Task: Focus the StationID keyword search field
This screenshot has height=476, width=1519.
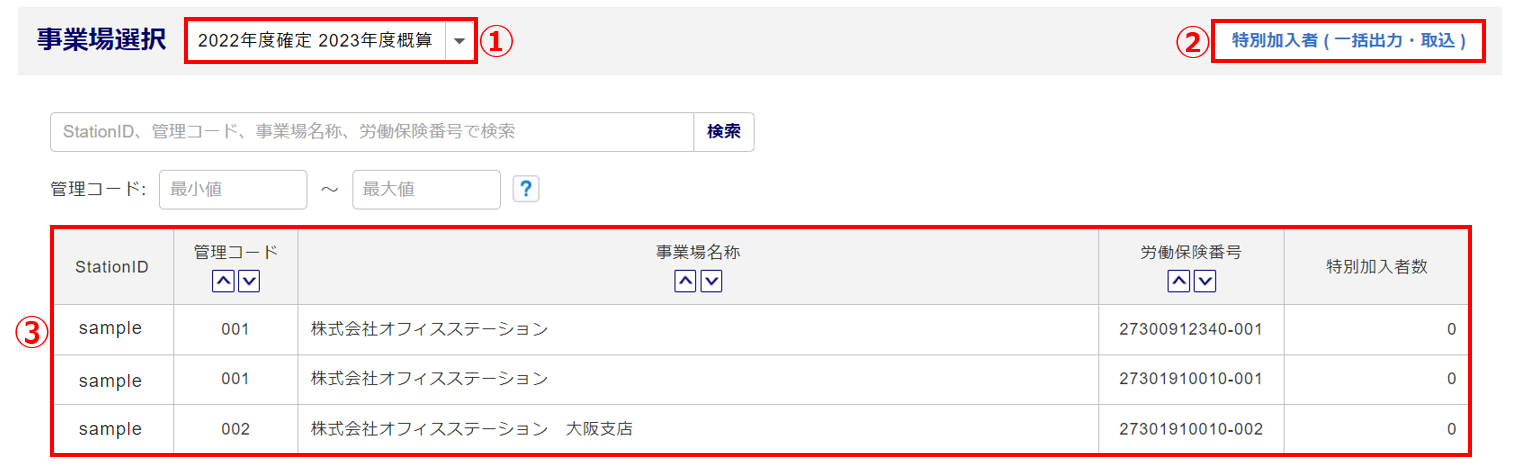Action: (x=371, y=132)
